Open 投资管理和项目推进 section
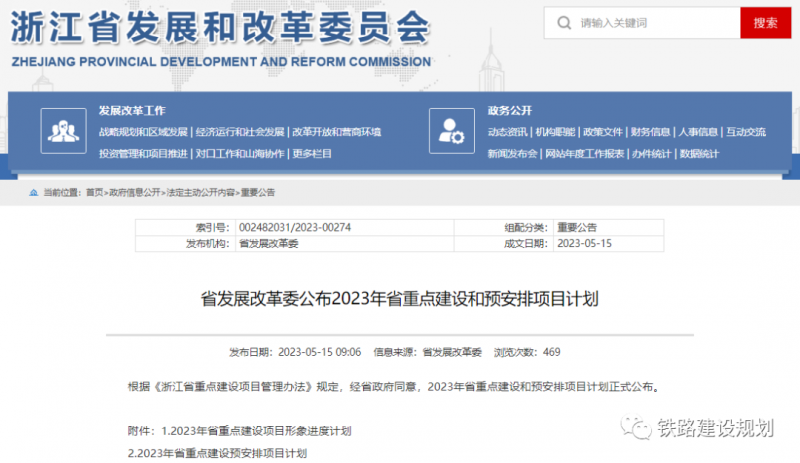 click(x=143, y=154)
